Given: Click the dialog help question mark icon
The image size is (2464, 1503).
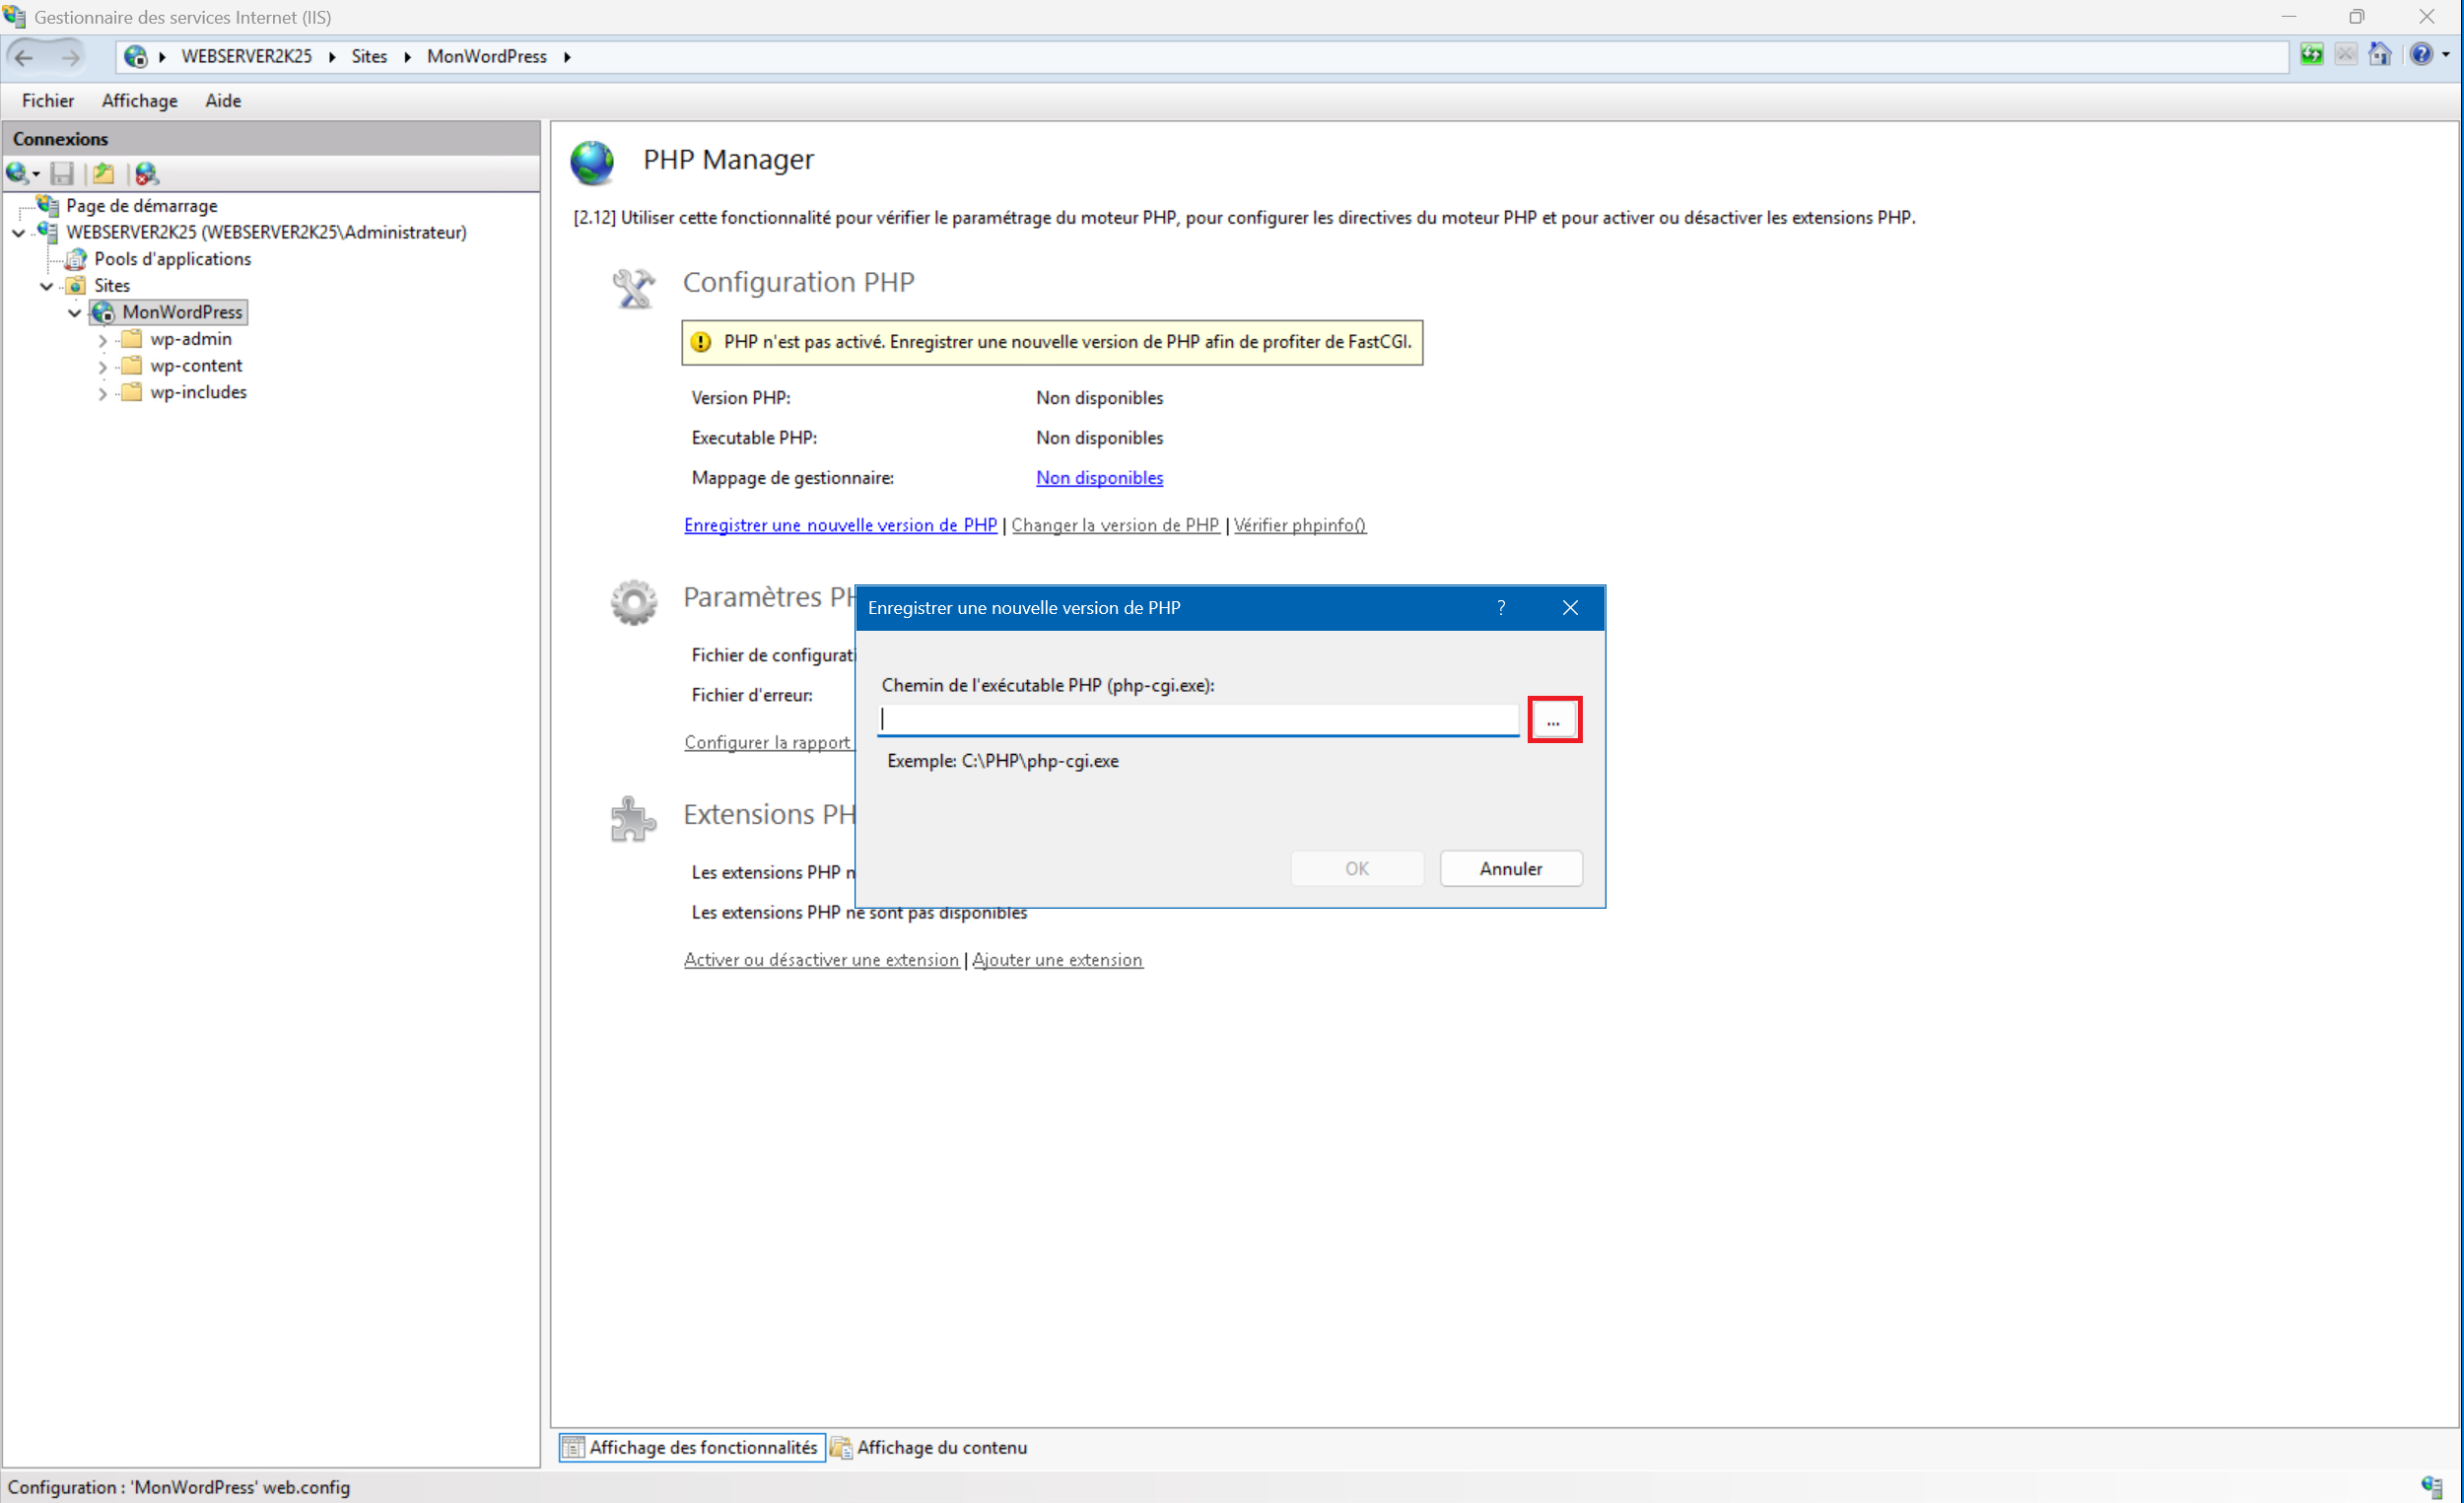Looking at the screenshot, I should click(x=1500, y=608).
